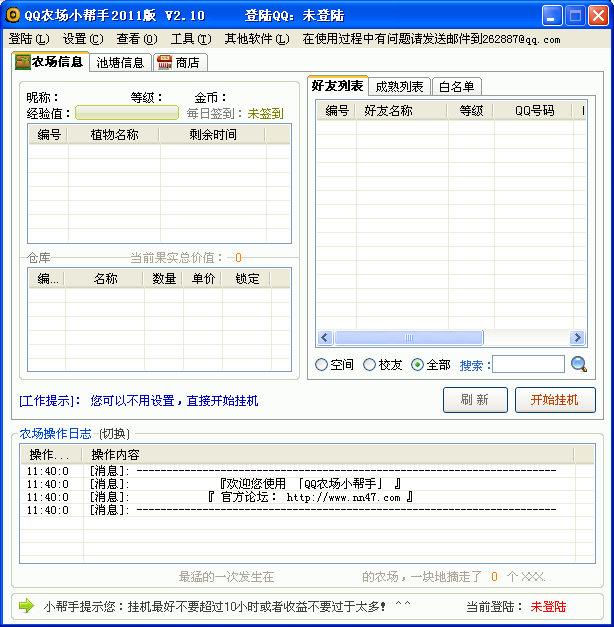Close the QQ农场小帮手 window
Screen dimensions: 614x627
598,16
